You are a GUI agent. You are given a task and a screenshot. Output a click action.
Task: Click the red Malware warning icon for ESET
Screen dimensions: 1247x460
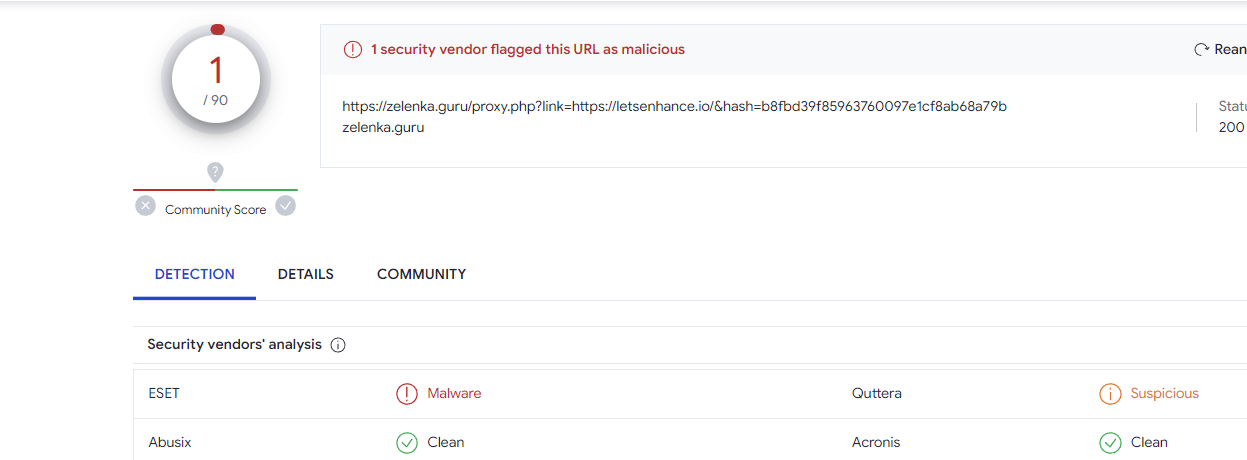pos(407,394)
